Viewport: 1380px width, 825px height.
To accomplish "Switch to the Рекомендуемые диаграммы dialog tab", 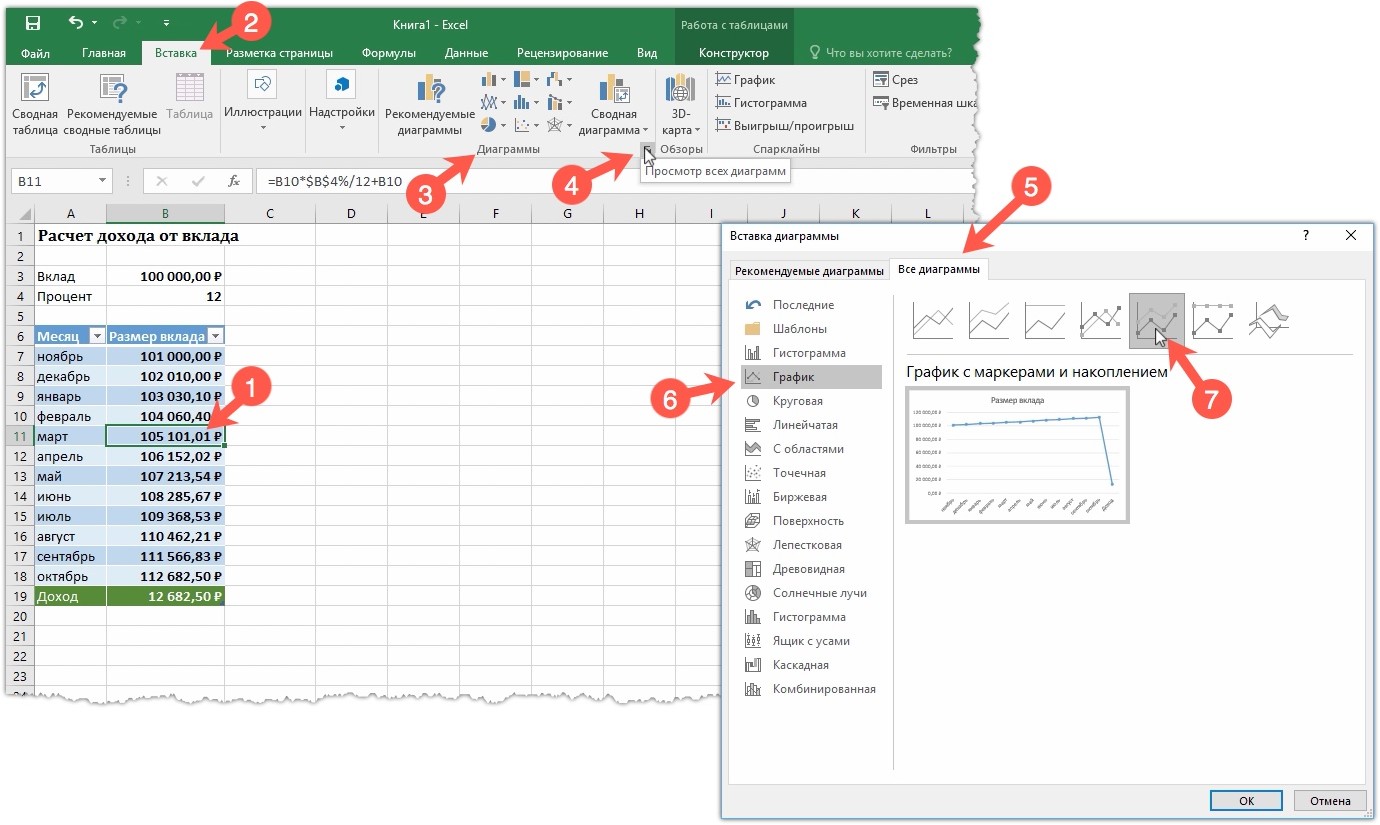I will tap(809, 271).
